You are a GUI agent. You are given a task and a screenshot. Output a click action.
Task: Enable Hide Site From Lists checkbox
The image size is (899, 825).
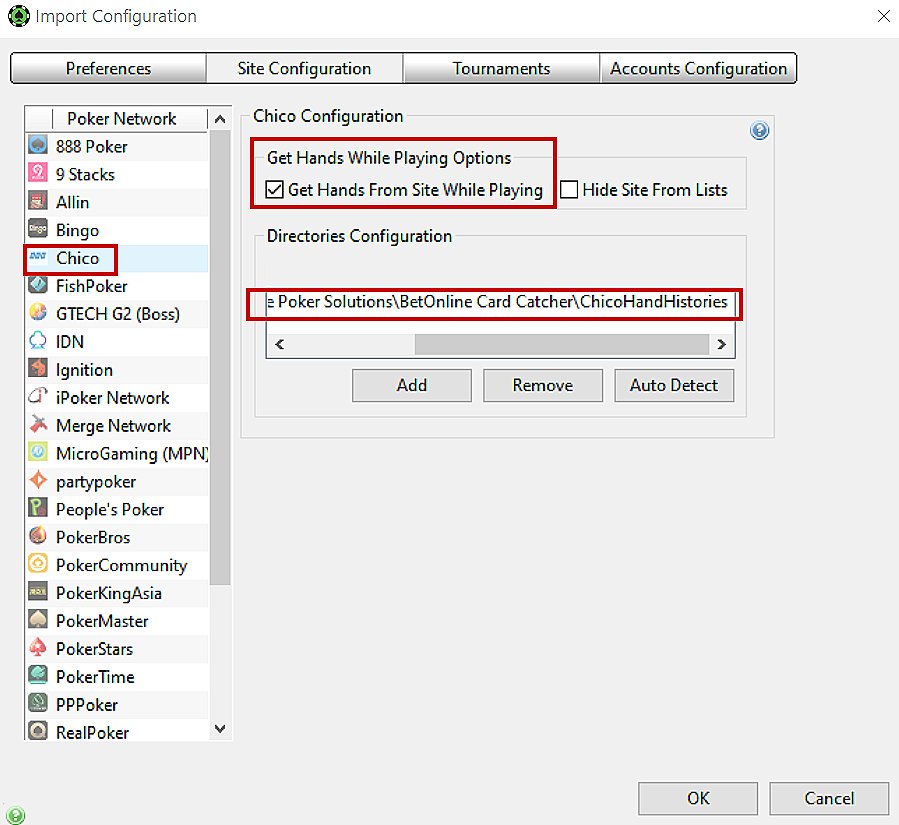[569, 189]
